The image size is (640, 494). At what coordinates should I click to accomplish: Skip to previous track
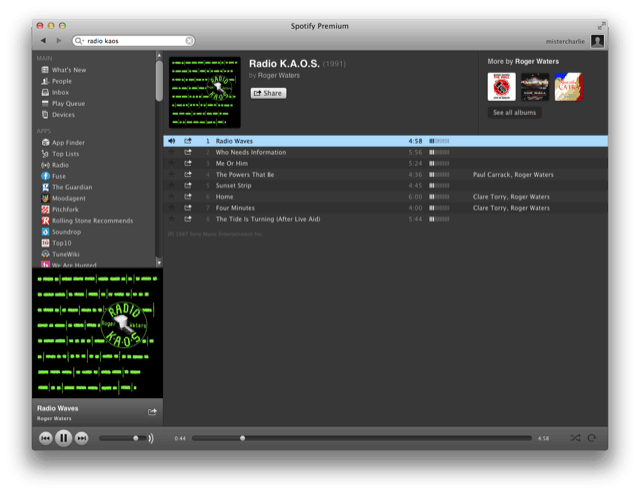(45, 438)
